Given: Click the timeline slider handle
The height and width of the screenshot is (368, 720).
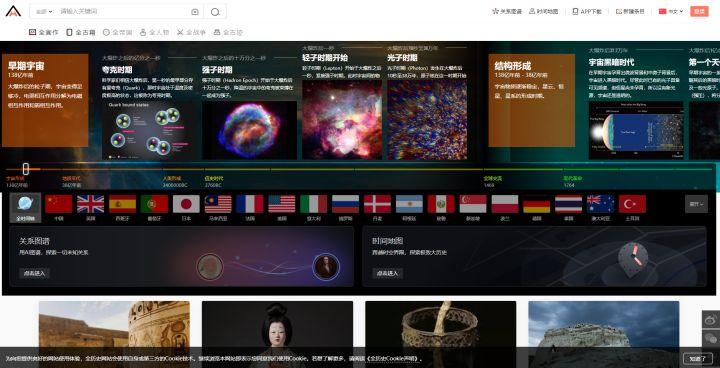Looking at the screenshot, I should (26, 169).
